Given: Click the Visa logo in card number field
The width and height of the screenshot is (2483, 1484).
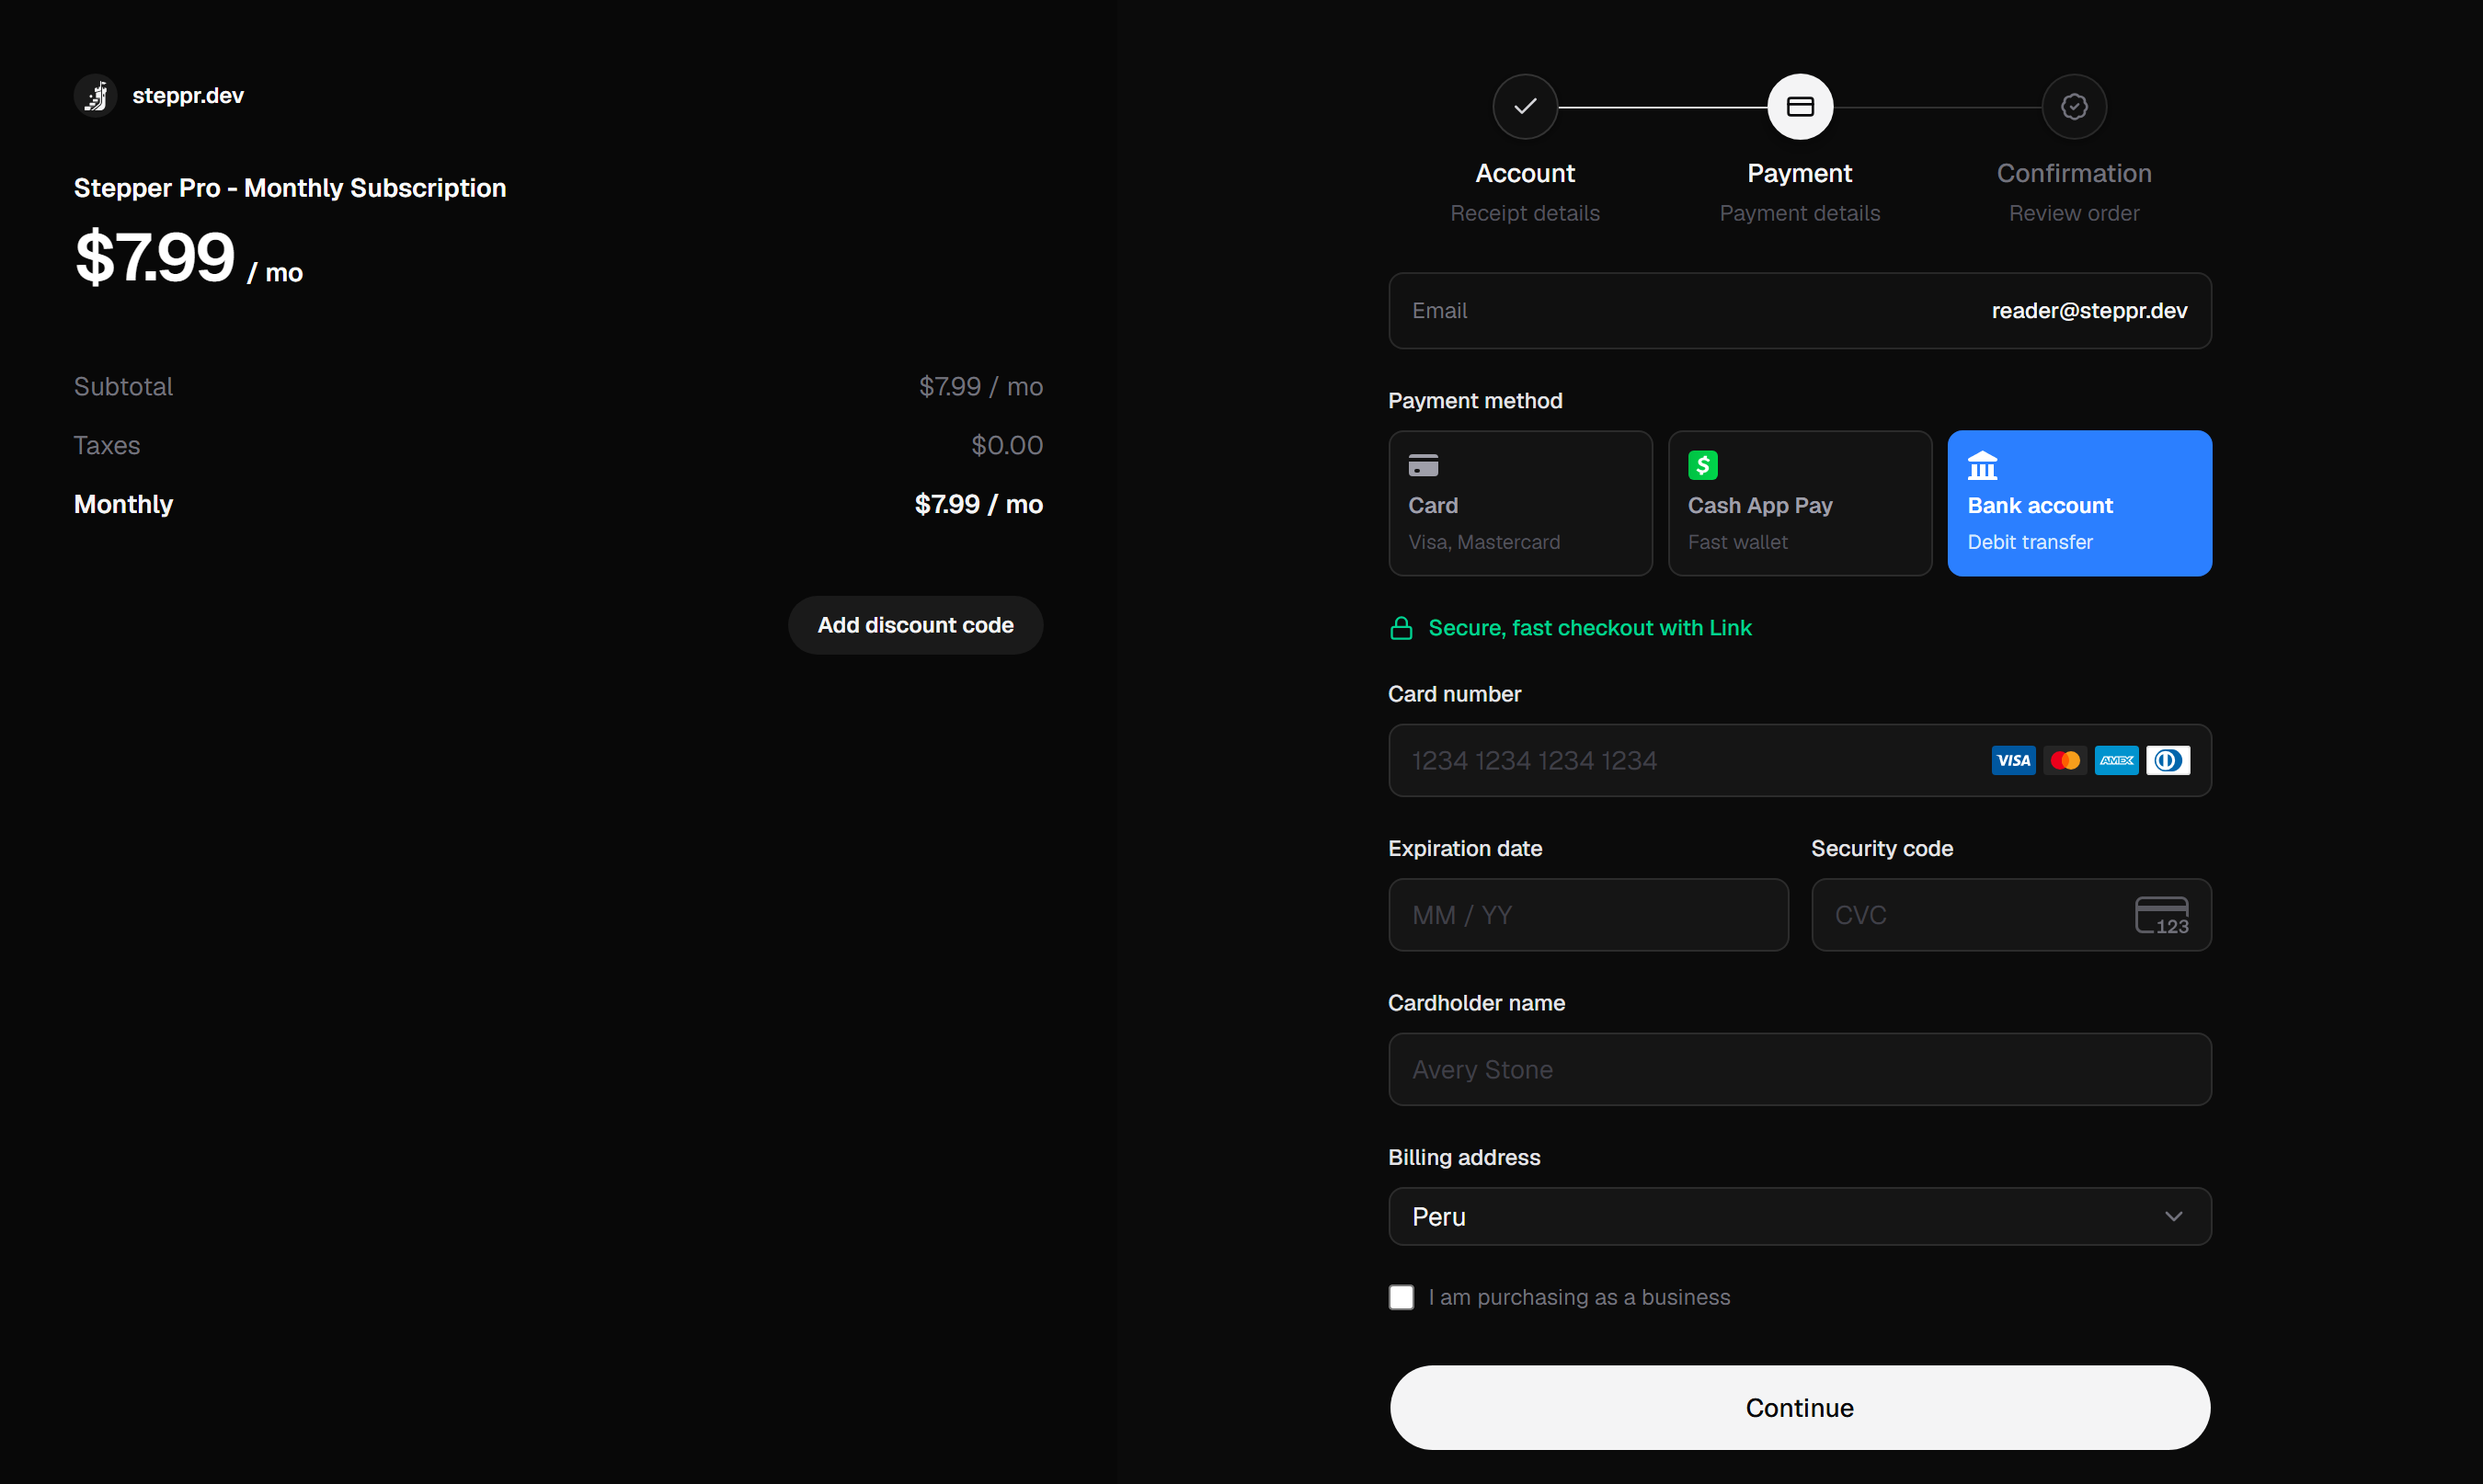Looking at the screenshot, I should pyautogui.click(x=2013, y=761).
